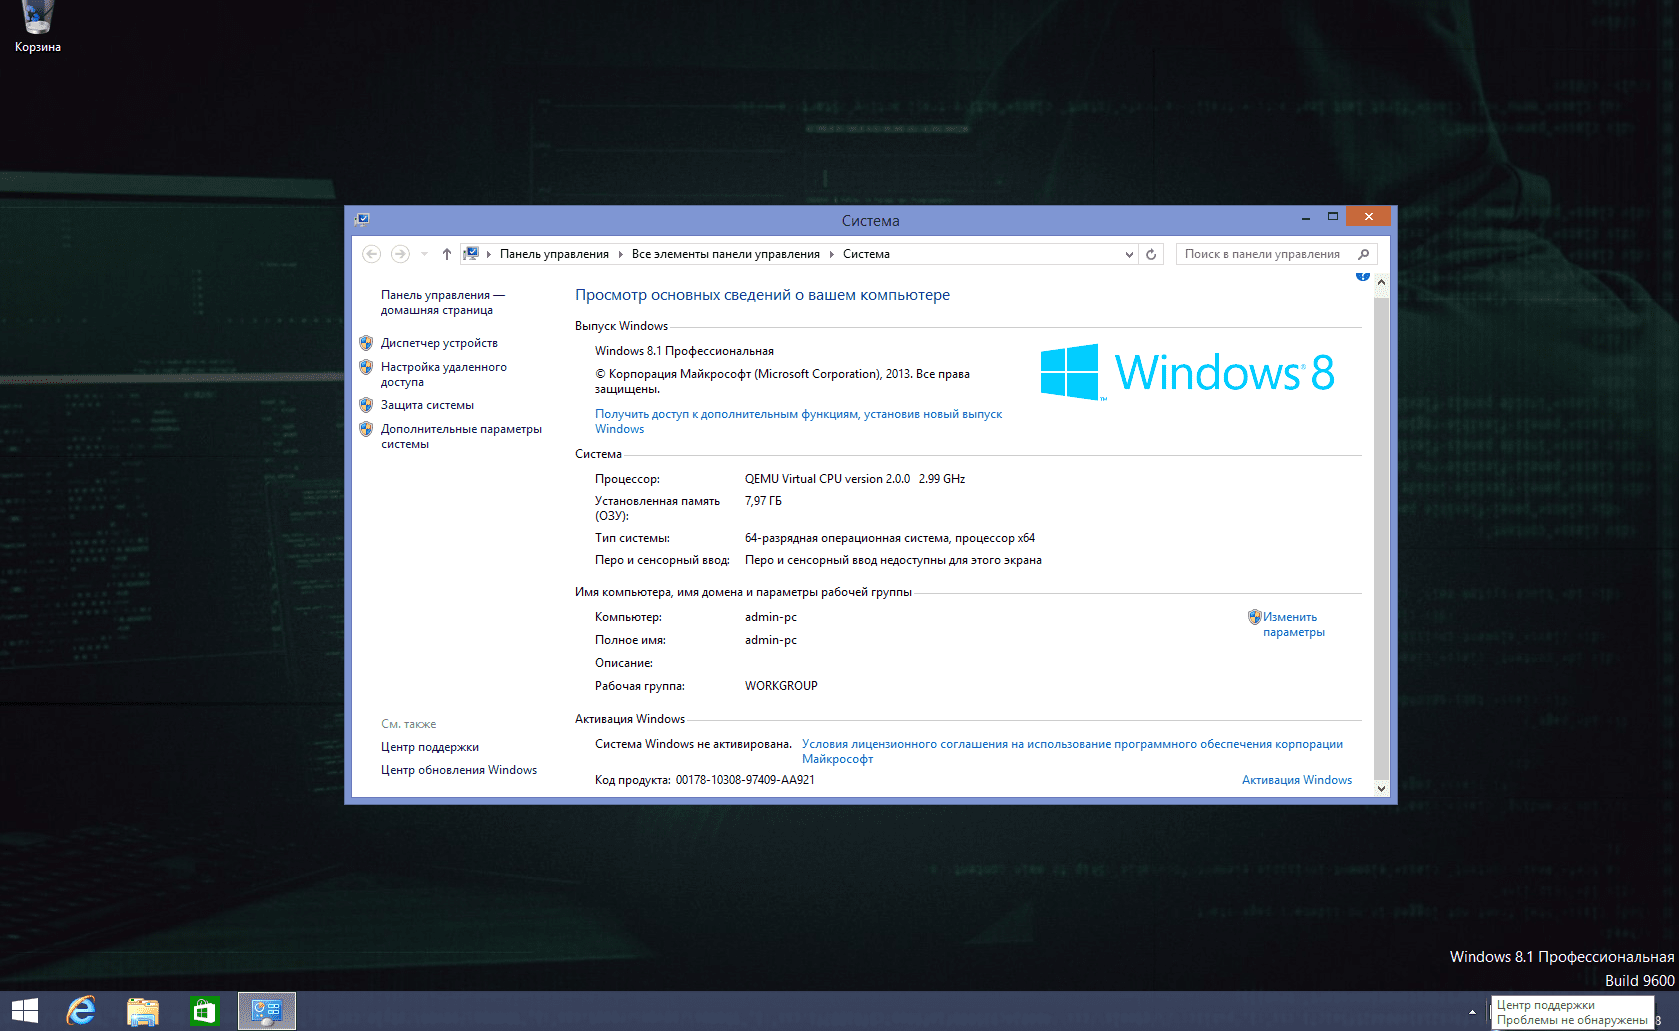
Task: Click the up-arrow navigation icon
Action: click(447, 254)
